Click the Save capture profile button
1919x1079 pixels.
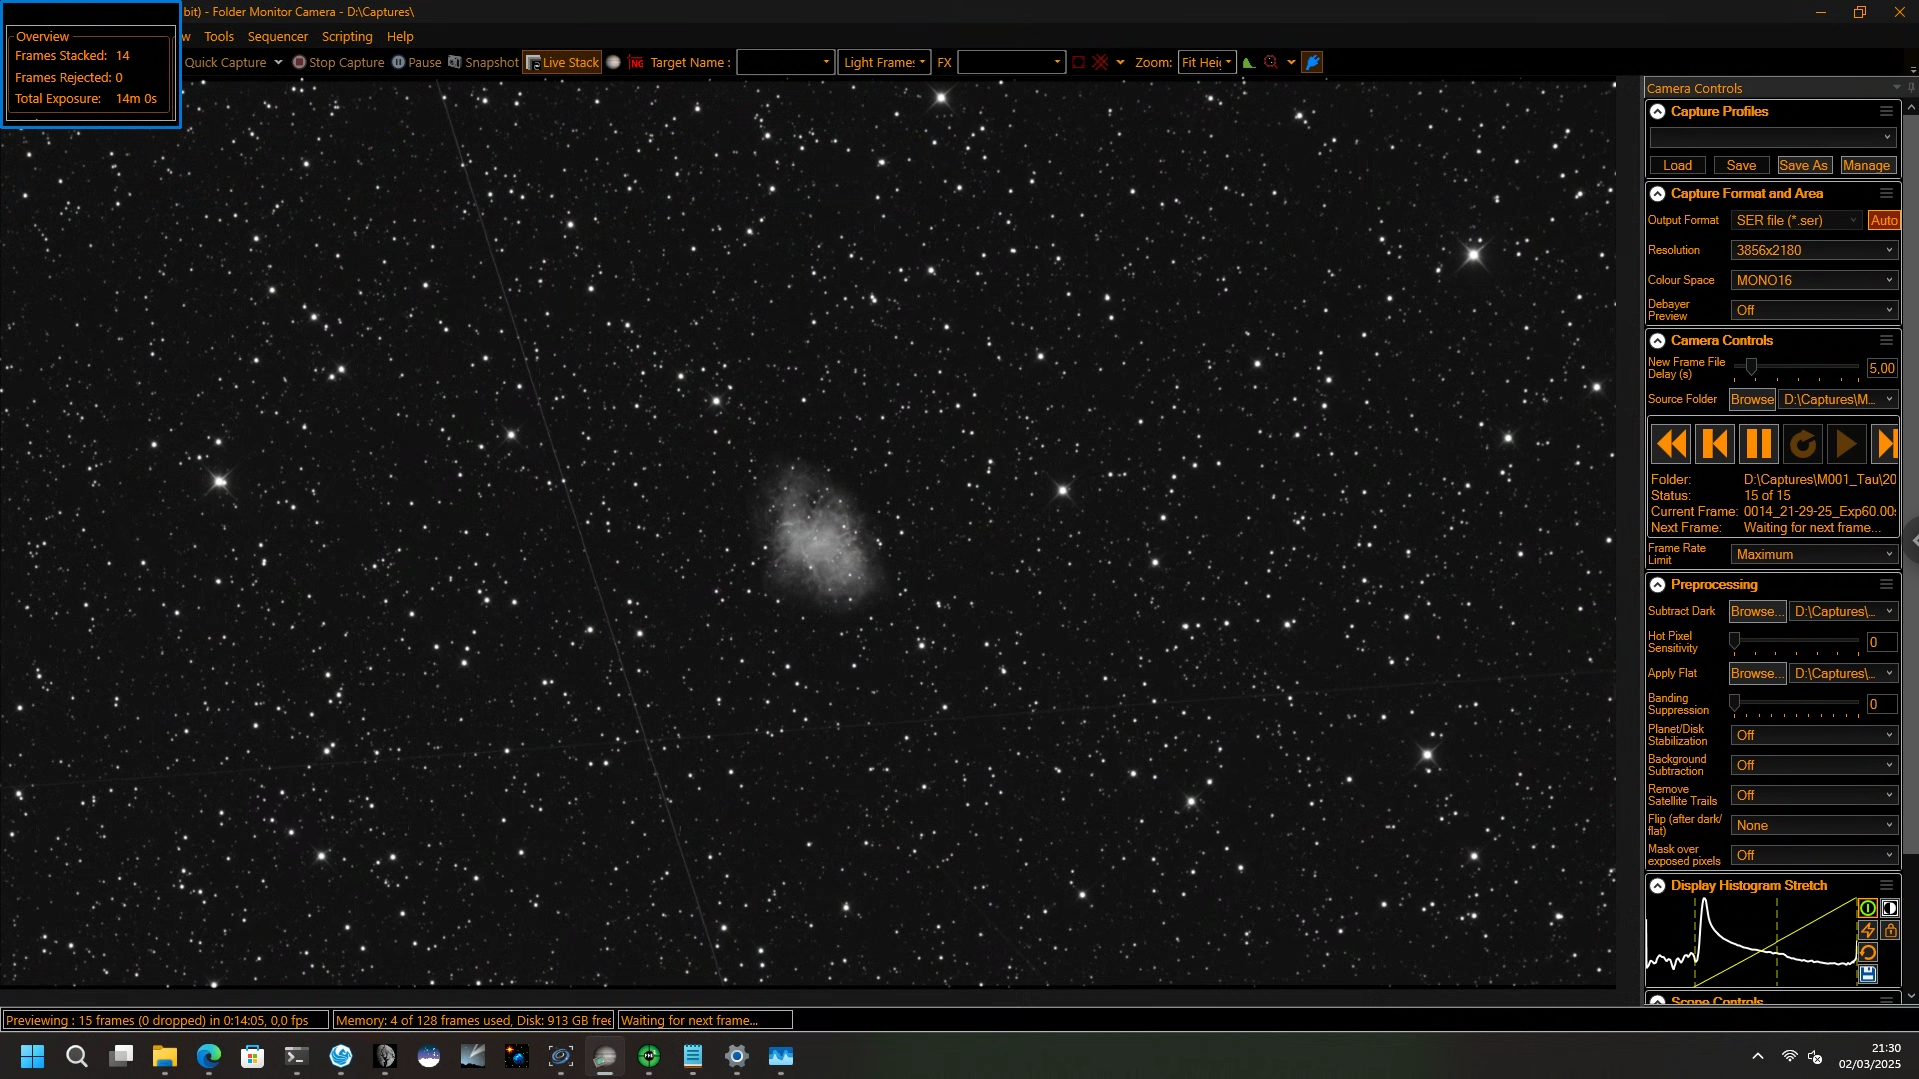1741,165
